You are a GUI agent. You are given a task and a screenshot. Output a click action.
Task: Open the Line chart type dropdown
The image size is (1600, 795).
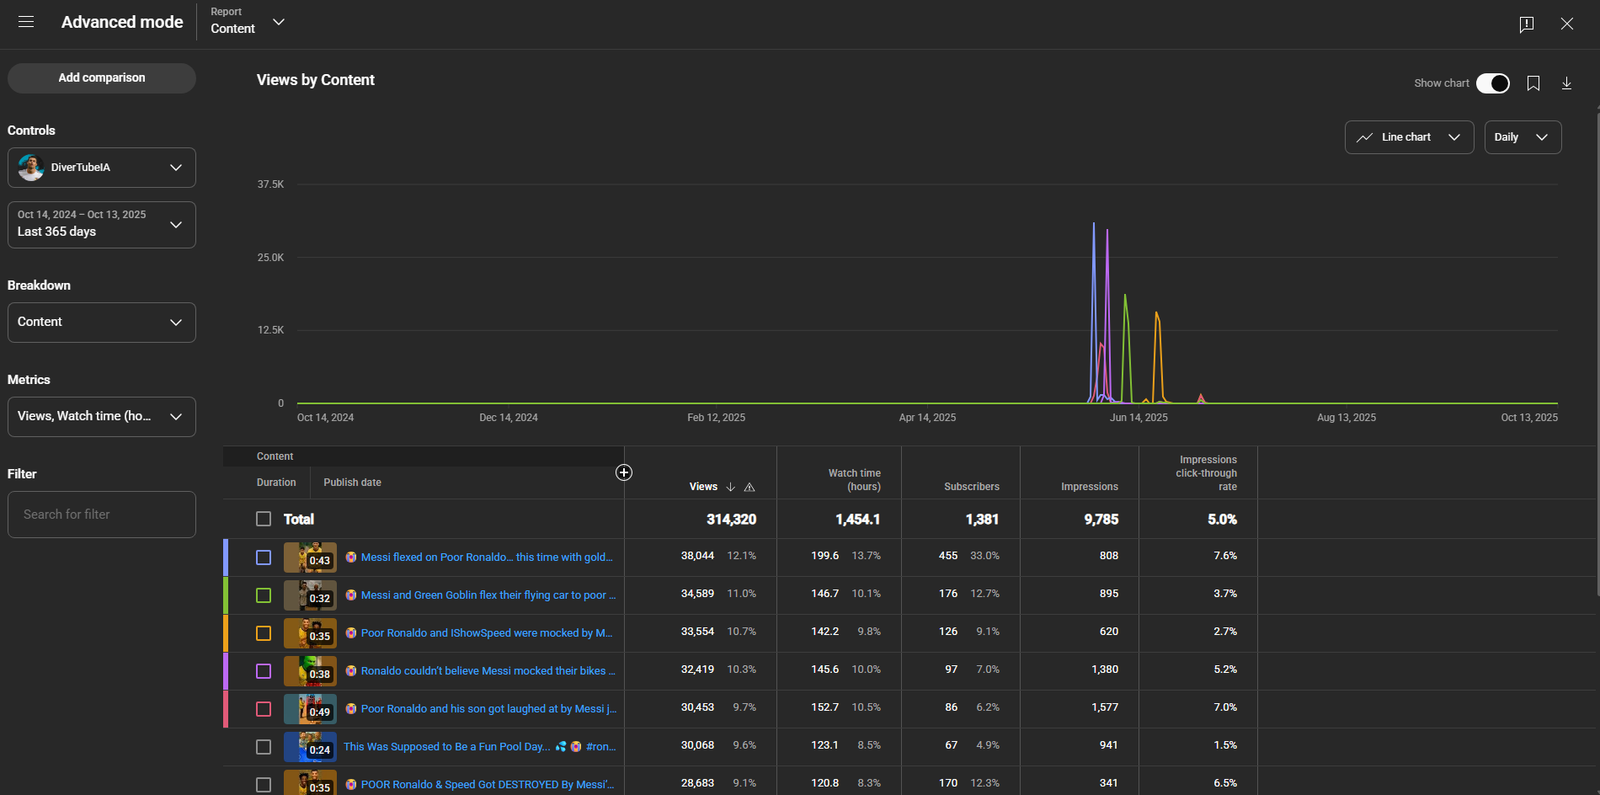click(x=1409, y=137)
